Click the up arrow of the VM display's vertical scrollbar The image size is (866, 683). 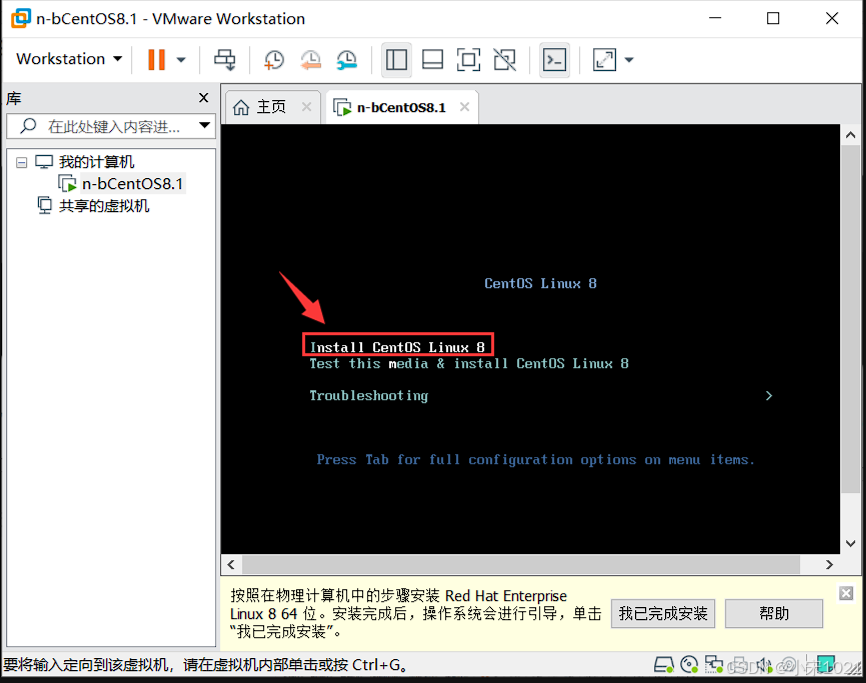coord(851,135)
